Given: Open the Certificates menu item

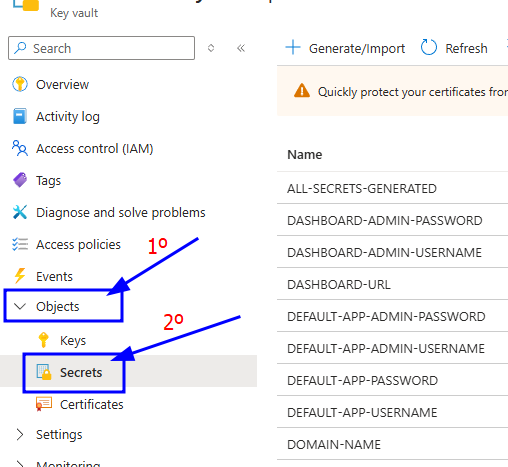Looking at the screenshot, I should point(91,404).
